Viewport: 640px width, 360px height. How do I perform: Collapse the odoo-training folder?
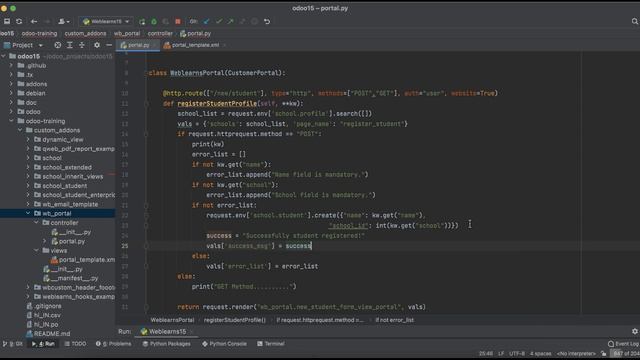(11, 121)
